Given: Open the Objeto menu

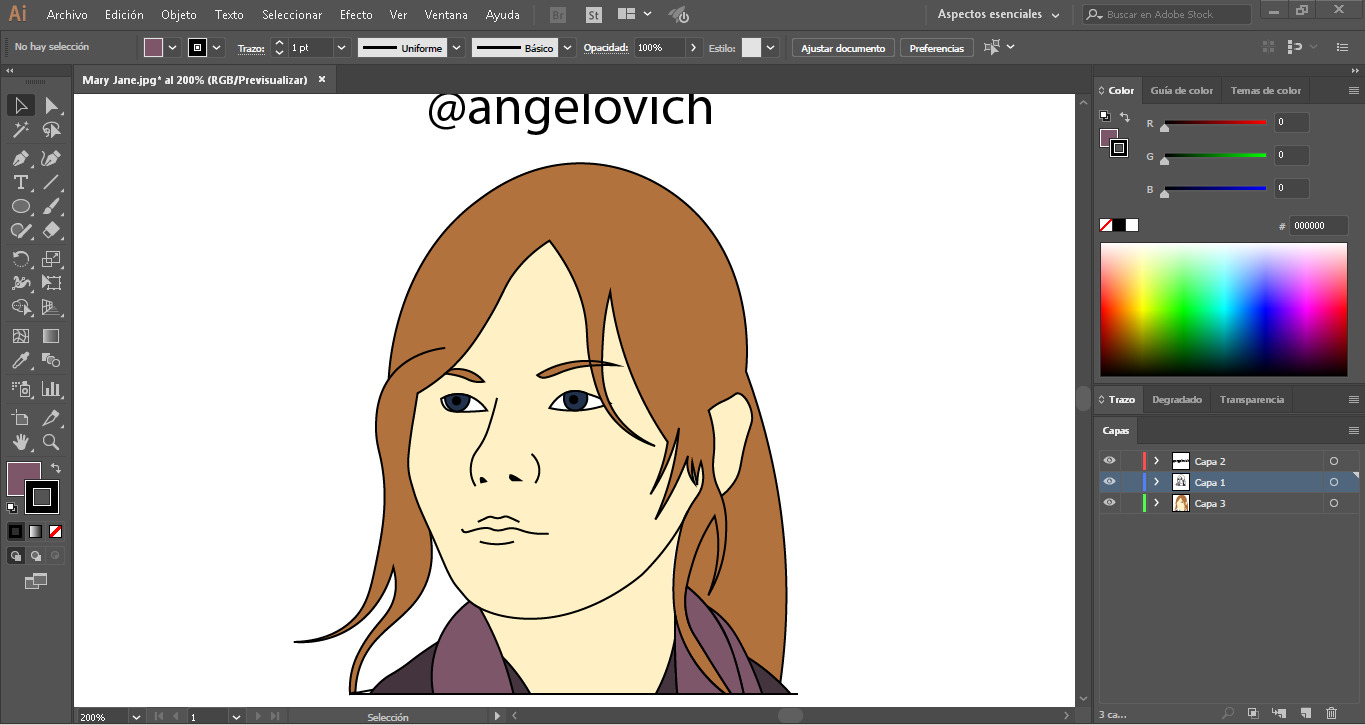Looking at the screenshot, I should coord(179,15).
